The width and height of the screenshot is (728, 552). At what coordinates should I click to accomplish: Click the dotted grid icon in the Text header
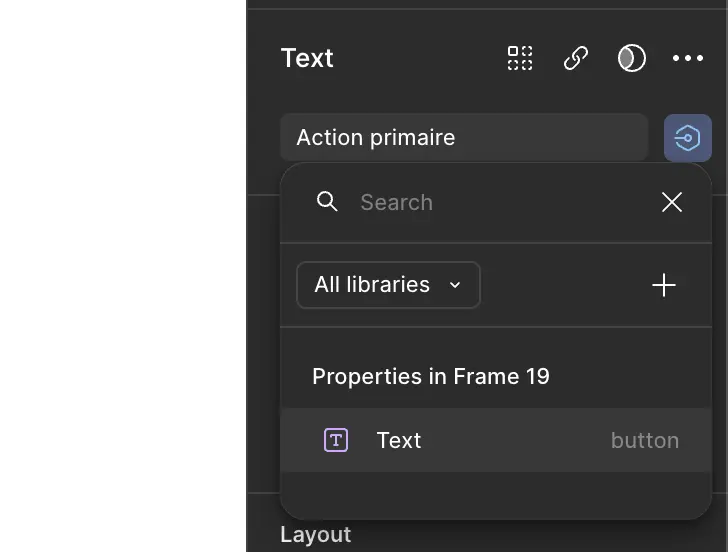[x=520, y=58]
